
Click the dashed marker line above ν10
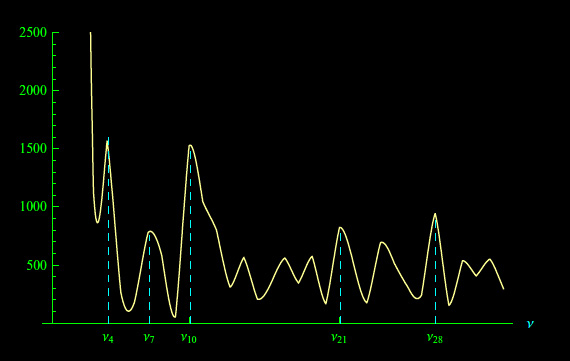pos(190,236)
